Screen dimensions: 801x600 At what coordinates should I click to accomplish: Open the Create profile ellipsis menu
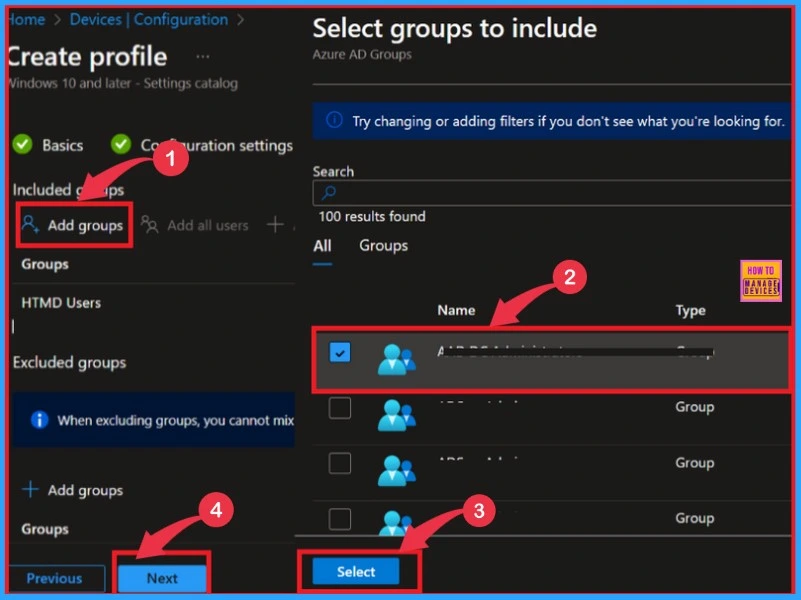(203, 56)
